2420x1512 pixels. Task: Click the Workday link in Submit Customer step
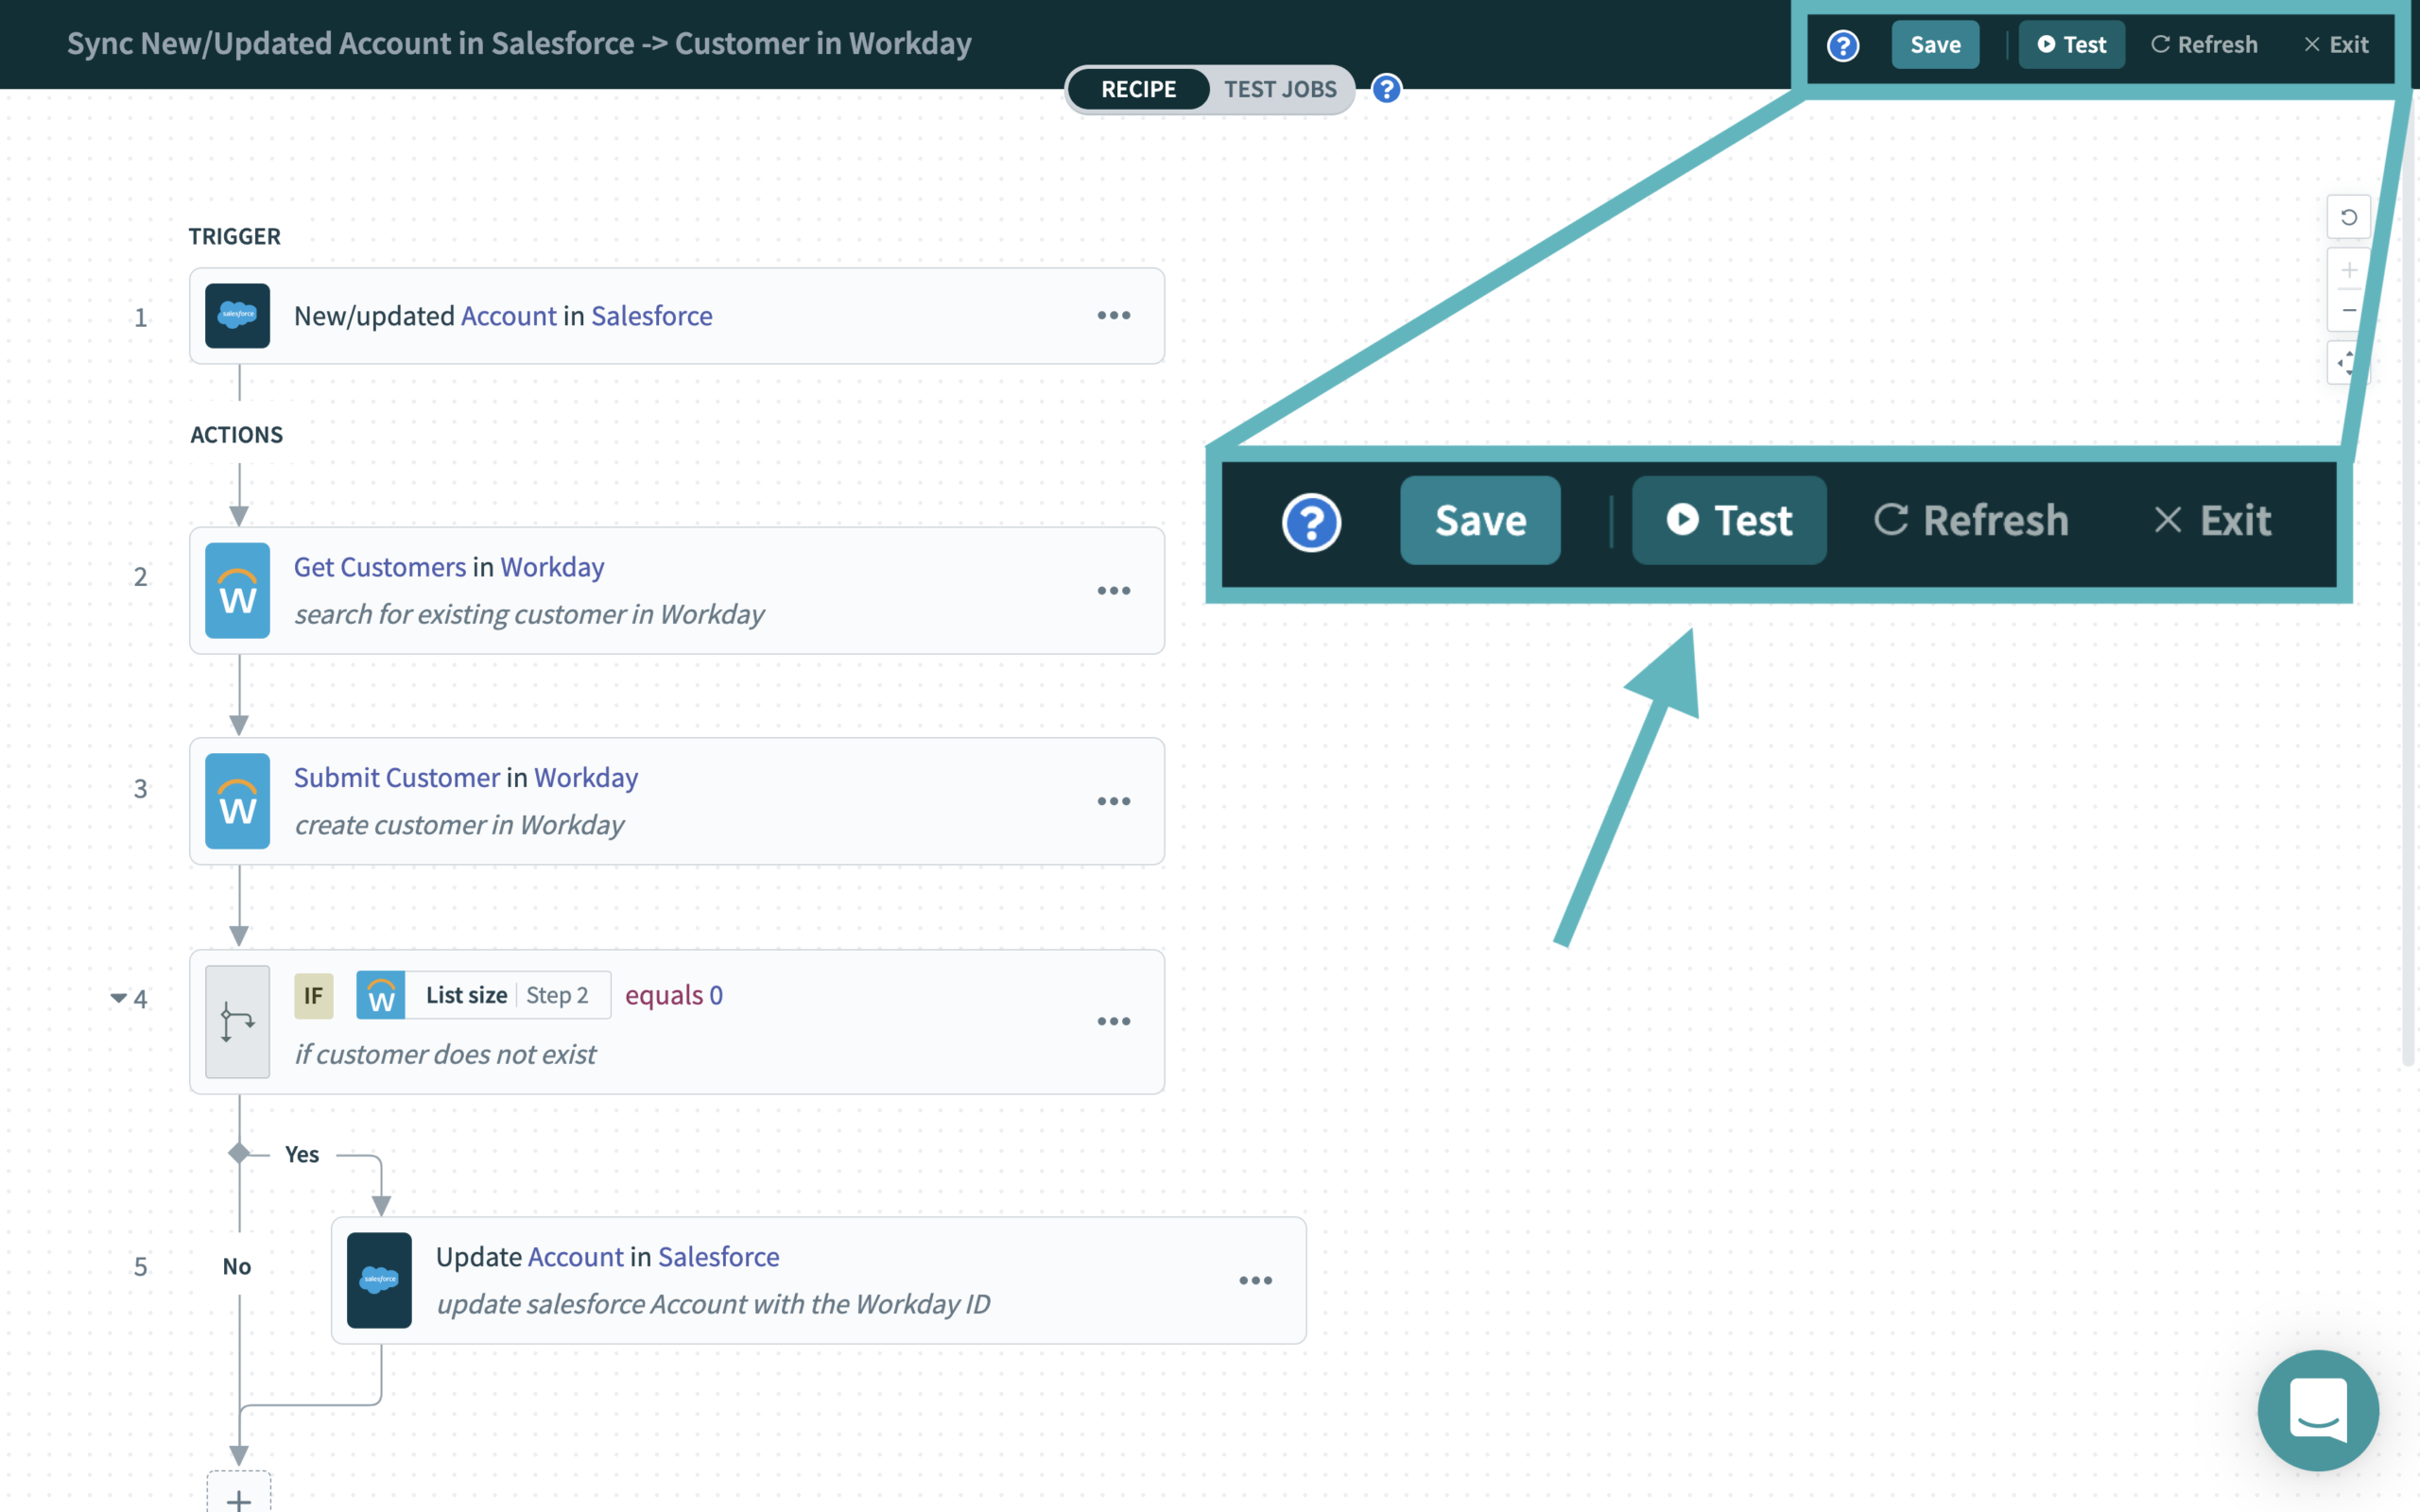(586, 778)
